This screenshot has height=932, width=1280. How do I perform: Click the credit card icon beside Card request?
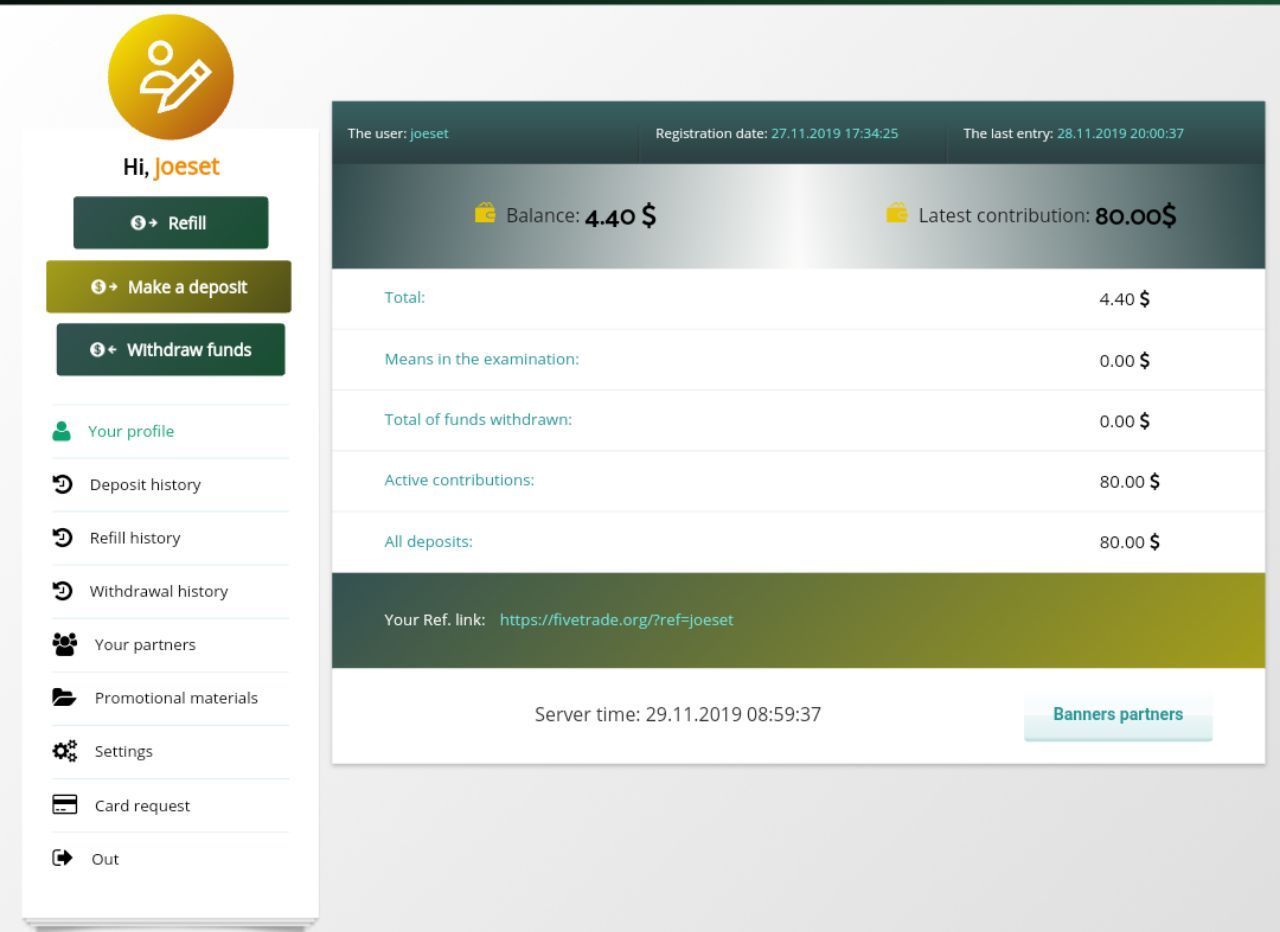pos(64,805)
